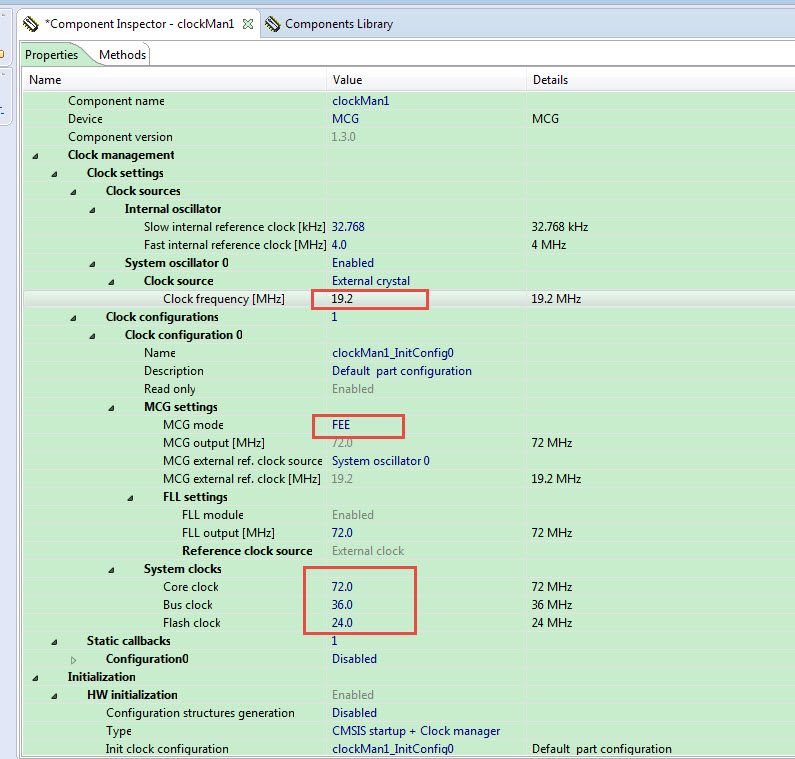Select the Reference clock source row
Screen dimensions: 795x759
pos(409,551)
